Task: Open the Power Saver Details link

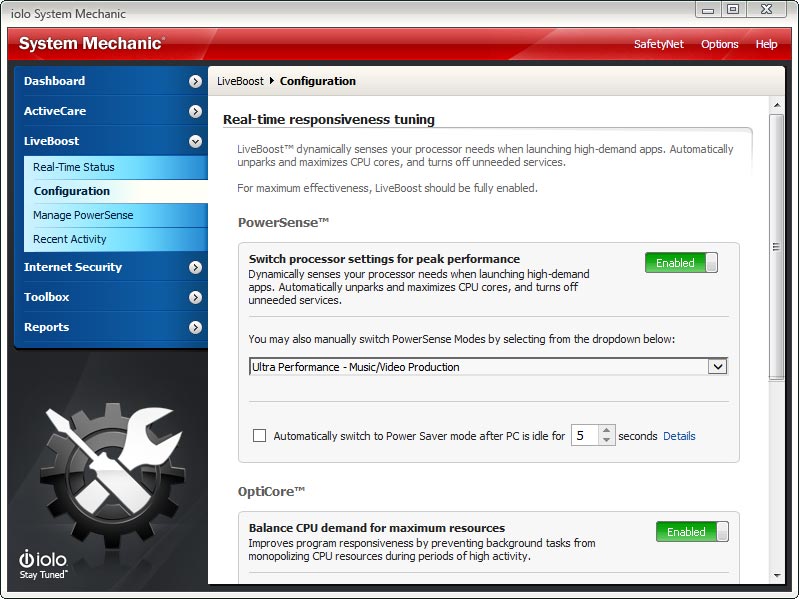Action: 679,436
